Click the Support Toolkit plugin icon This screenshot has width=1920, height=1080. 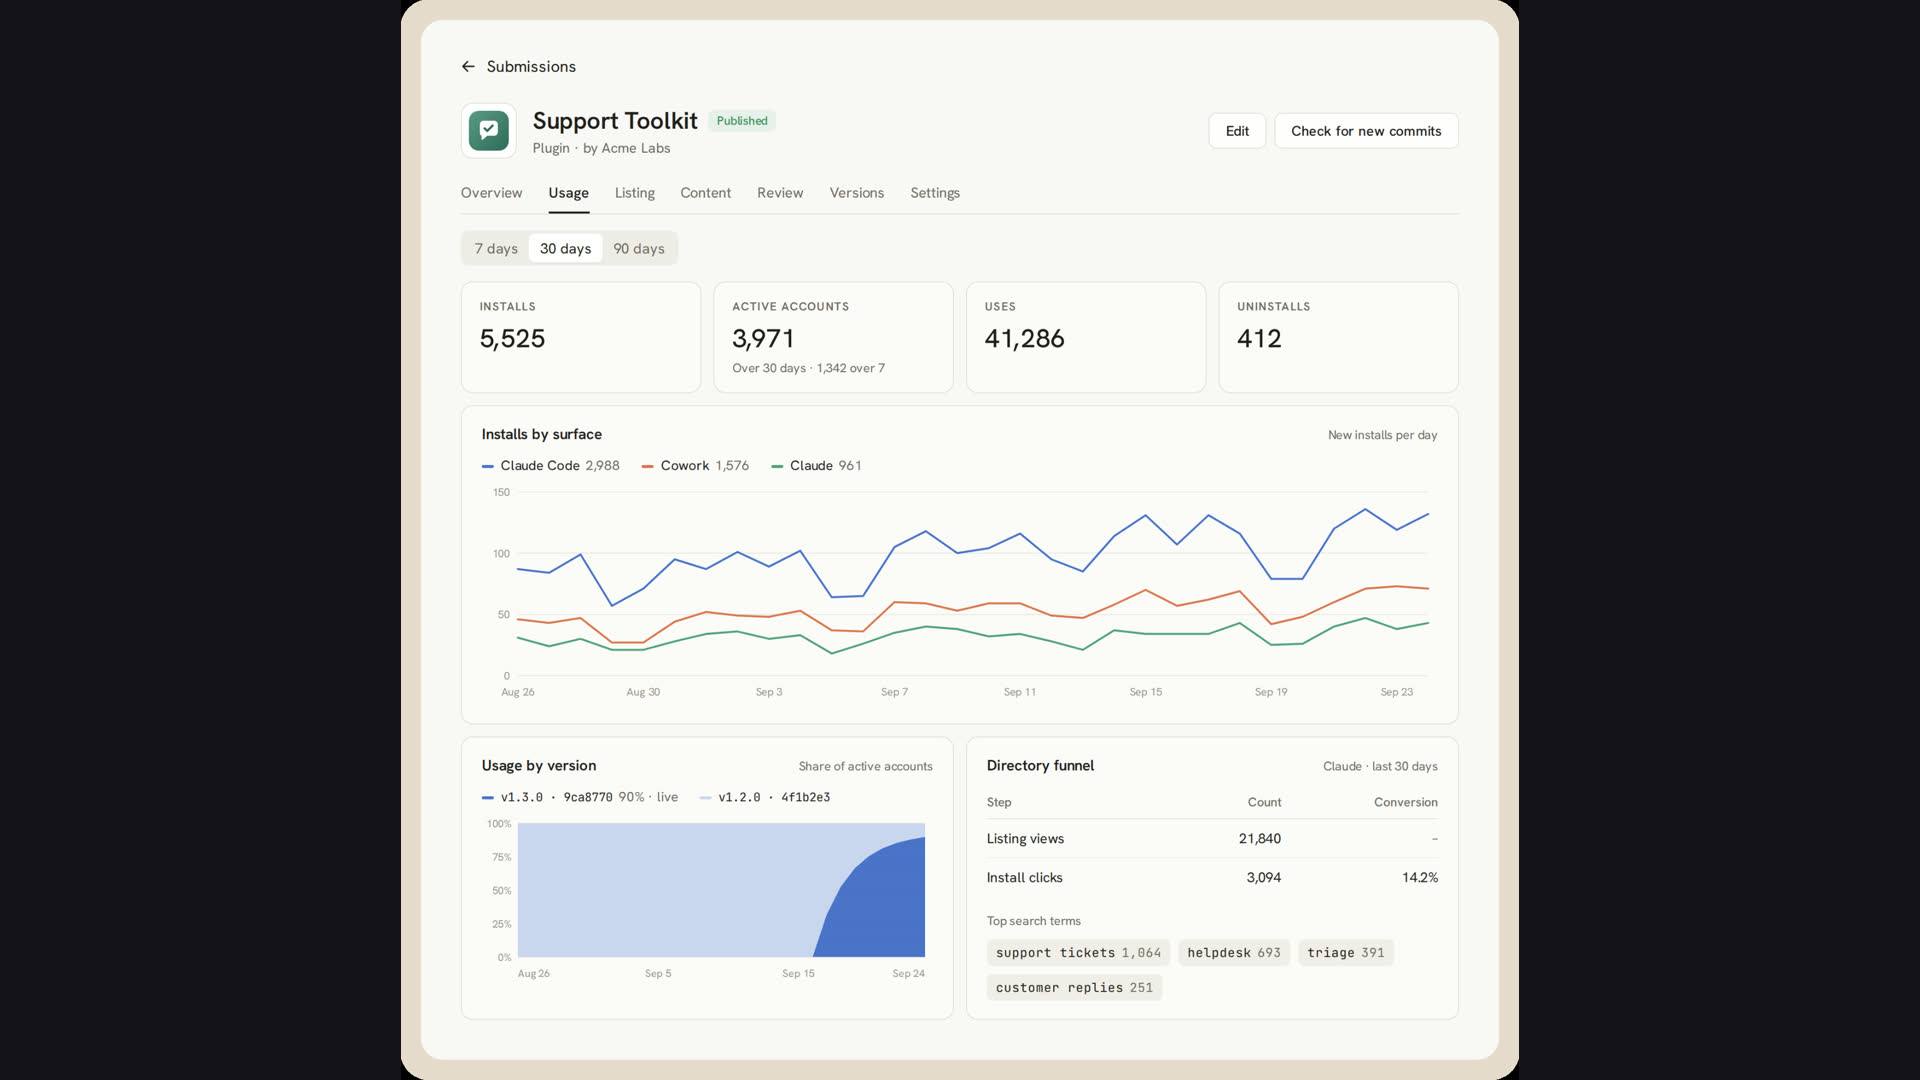coord(489,131)
